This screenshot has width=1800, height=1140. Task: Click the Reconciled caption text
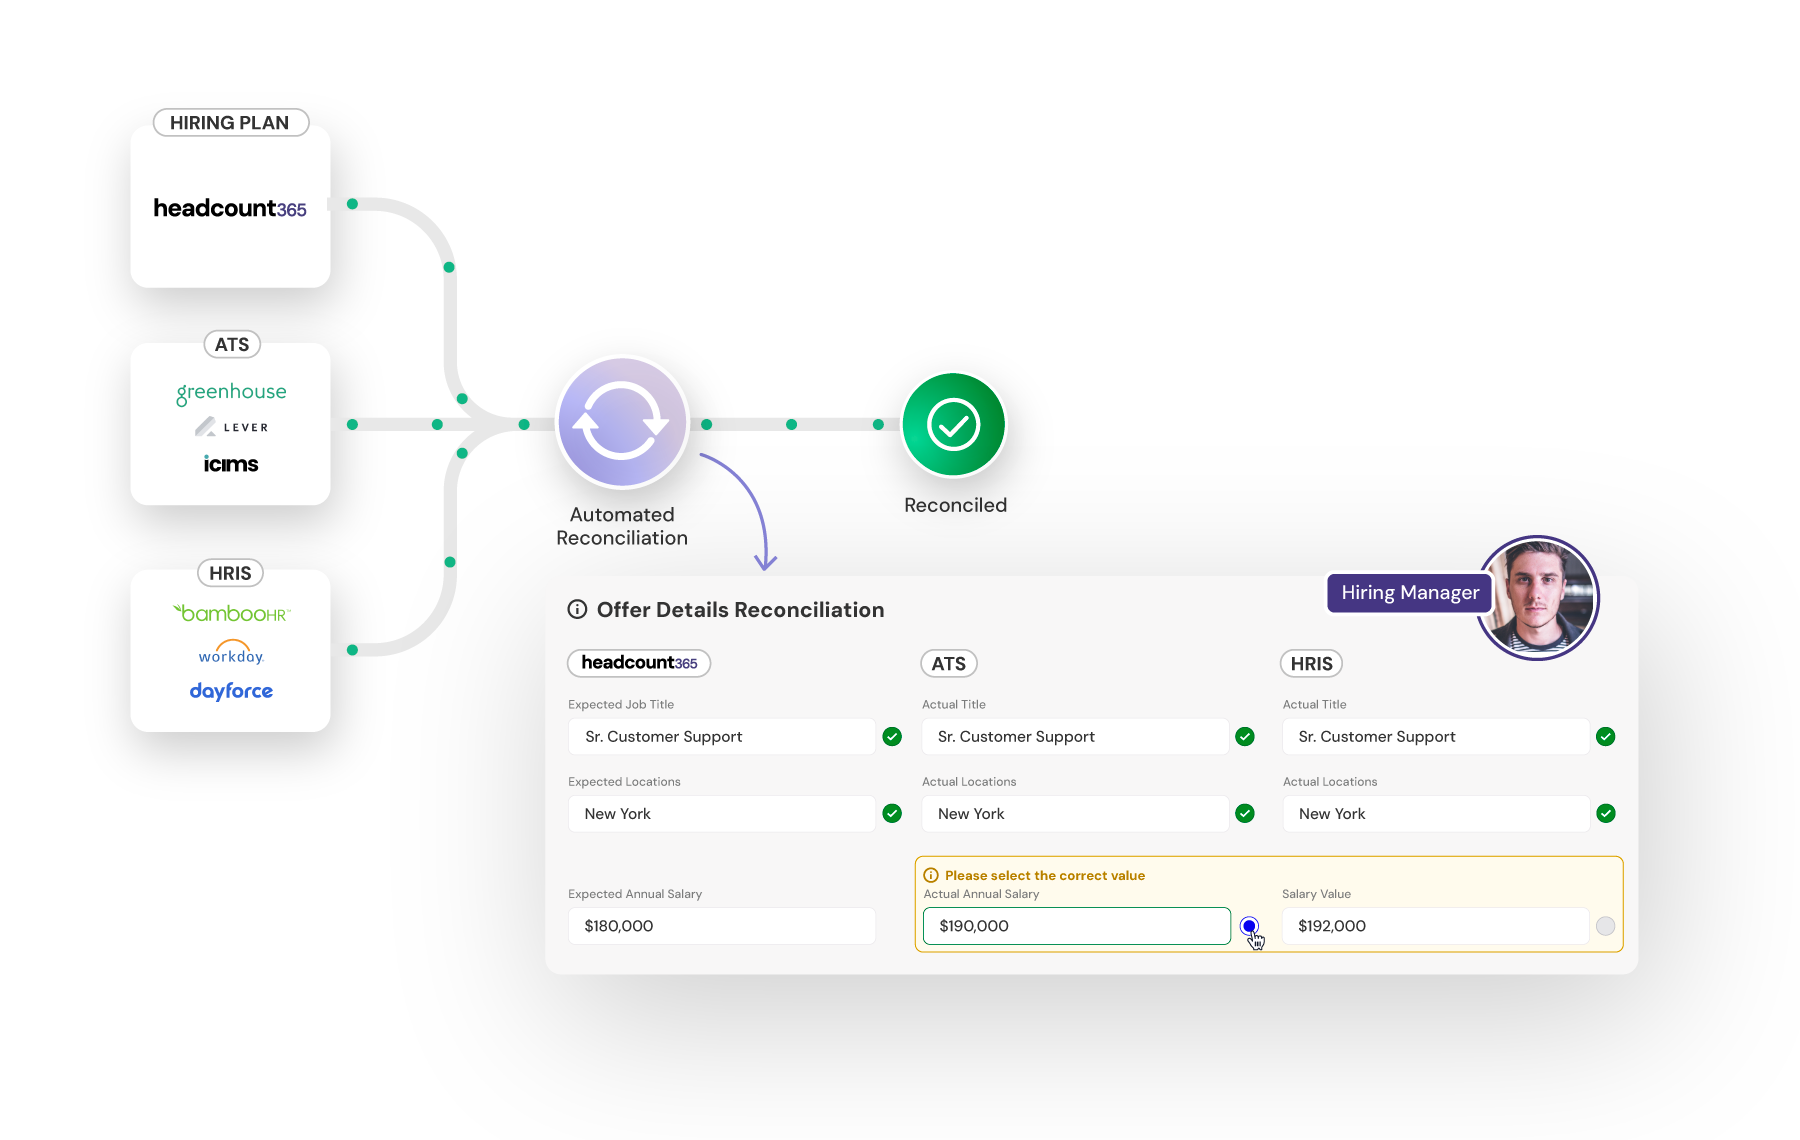pyautogui.click(x=955, y=505)
